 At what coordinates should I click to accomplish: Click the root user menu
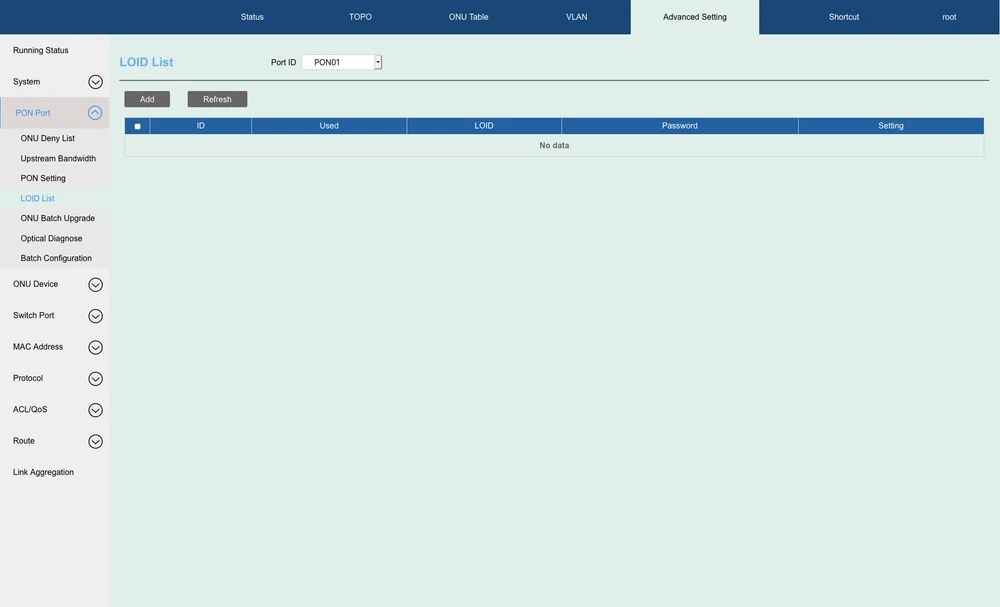(x=949, y=17)
